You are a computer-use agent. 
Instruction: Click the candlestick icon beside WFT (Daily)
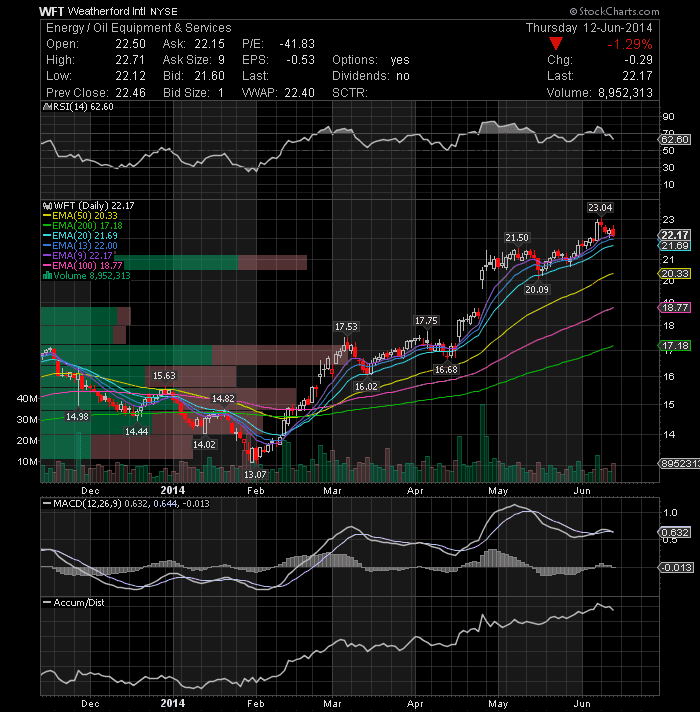[47, 206]
